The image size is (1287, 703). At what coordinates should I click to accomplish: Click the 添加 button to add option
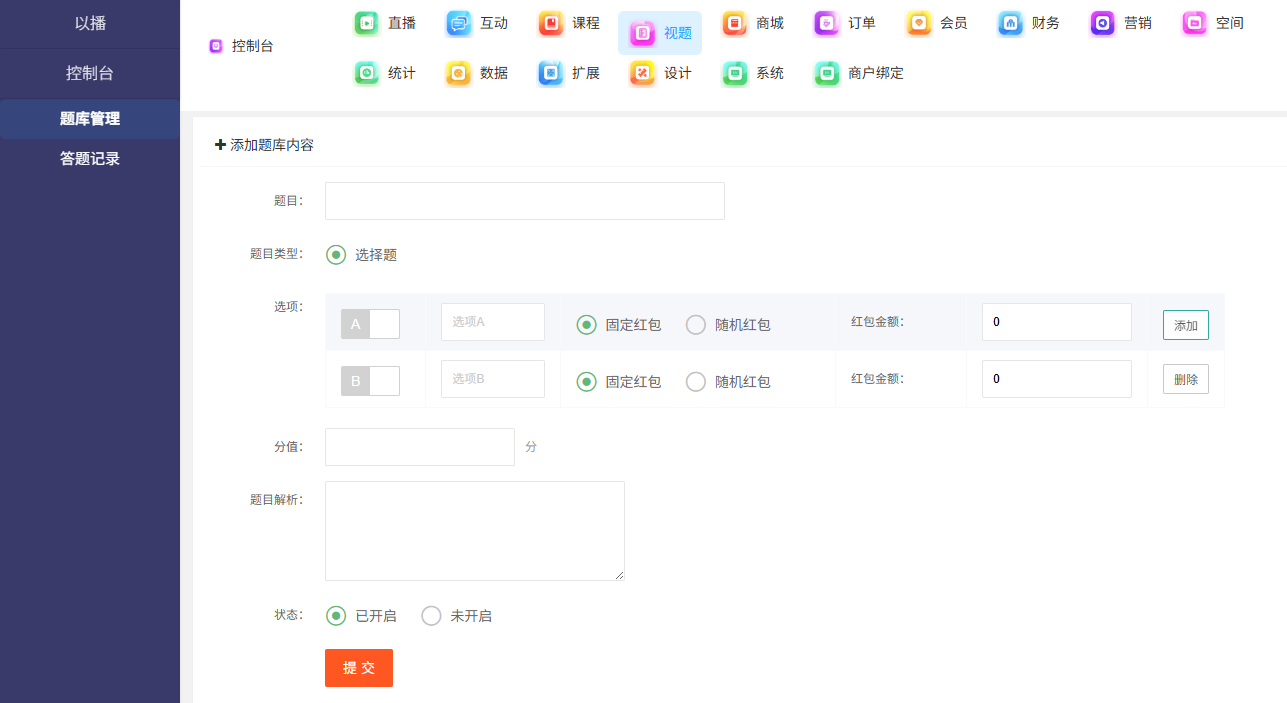pos(1185,325)
